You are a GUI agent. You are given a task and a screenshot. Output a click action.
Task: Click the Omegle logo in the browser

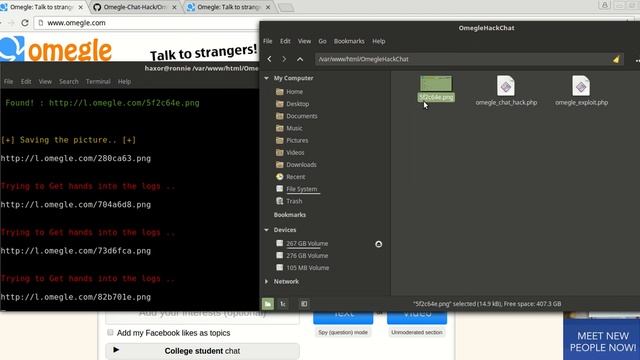pyautogui.click(x=56, y=50)
